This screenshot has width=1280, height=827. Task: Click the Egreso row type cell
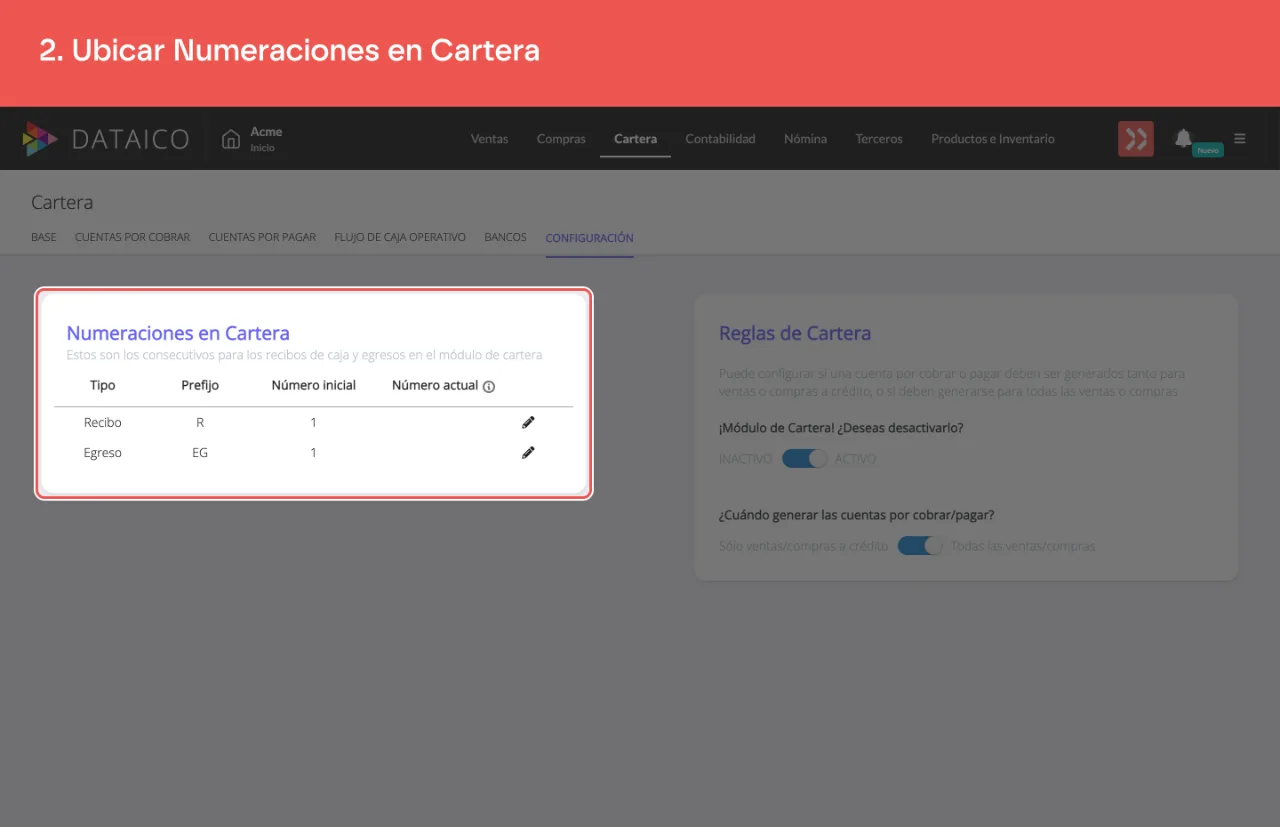(x=103, y=452)
